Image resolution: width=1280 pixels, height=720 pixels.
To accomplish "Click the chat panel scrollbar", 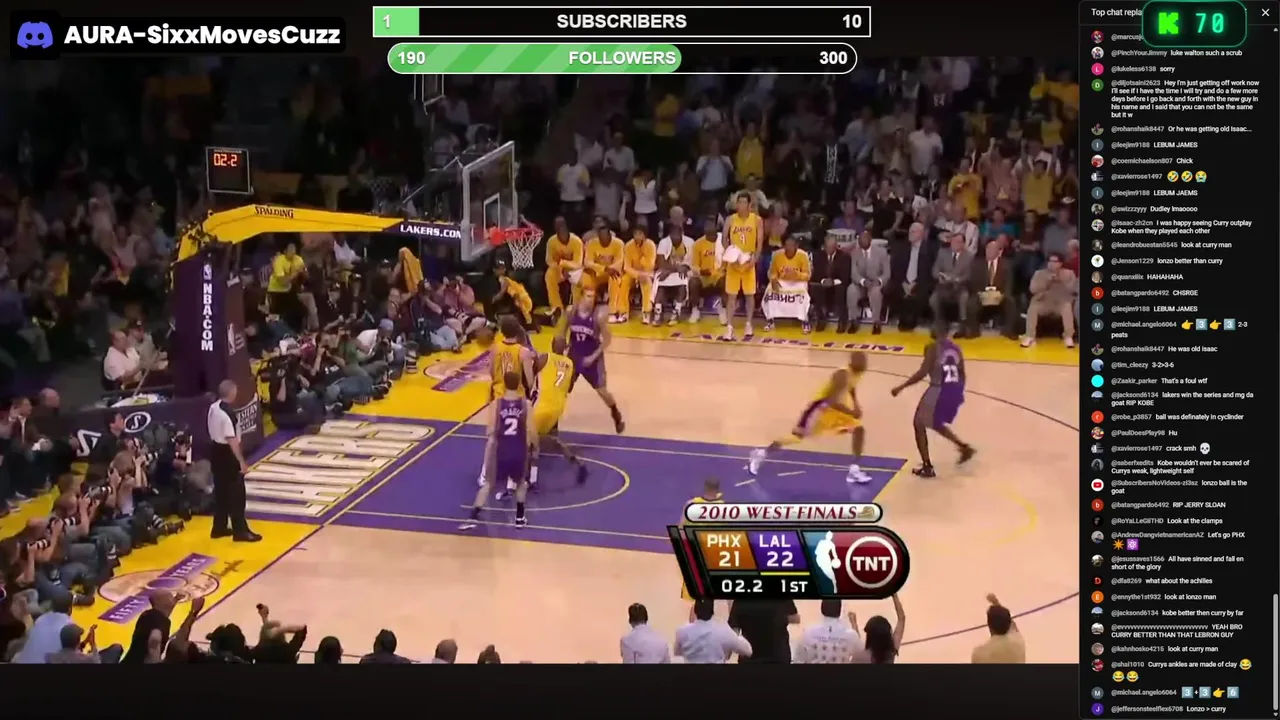I will coord(1275,650).
